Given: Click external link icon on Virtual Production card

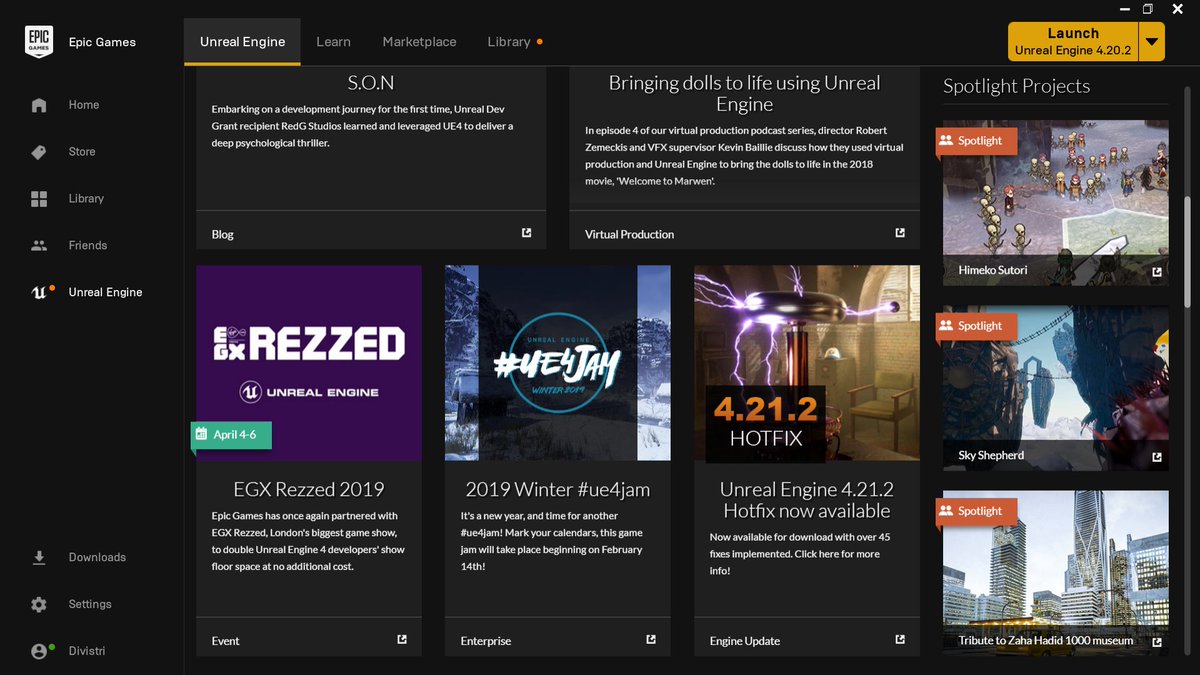Looking at the screenshot, I should click(x=900, y=233).
